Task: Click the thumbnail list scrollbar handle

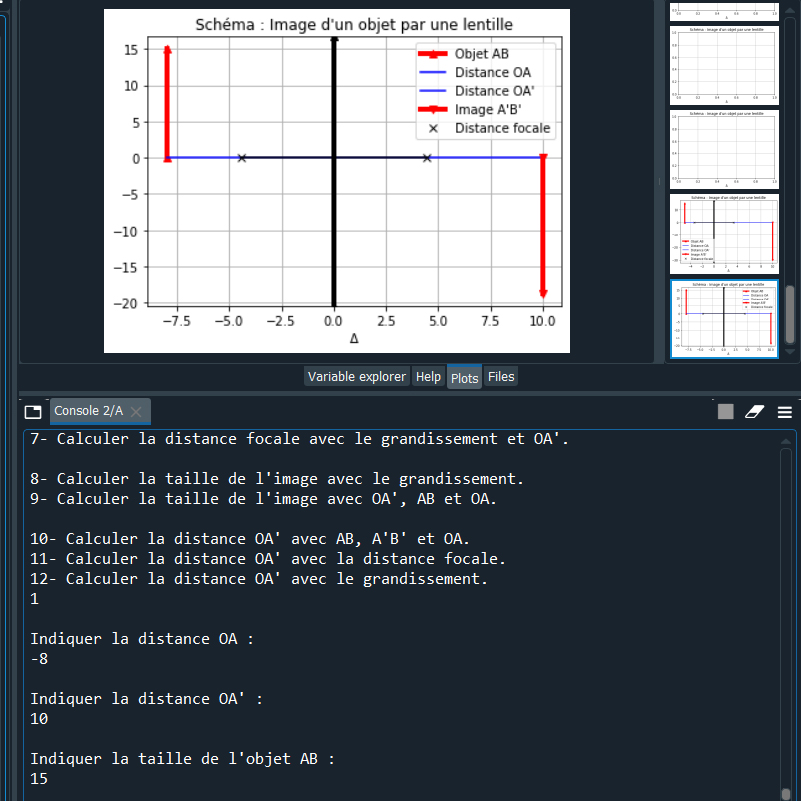Action: [790, 314]
